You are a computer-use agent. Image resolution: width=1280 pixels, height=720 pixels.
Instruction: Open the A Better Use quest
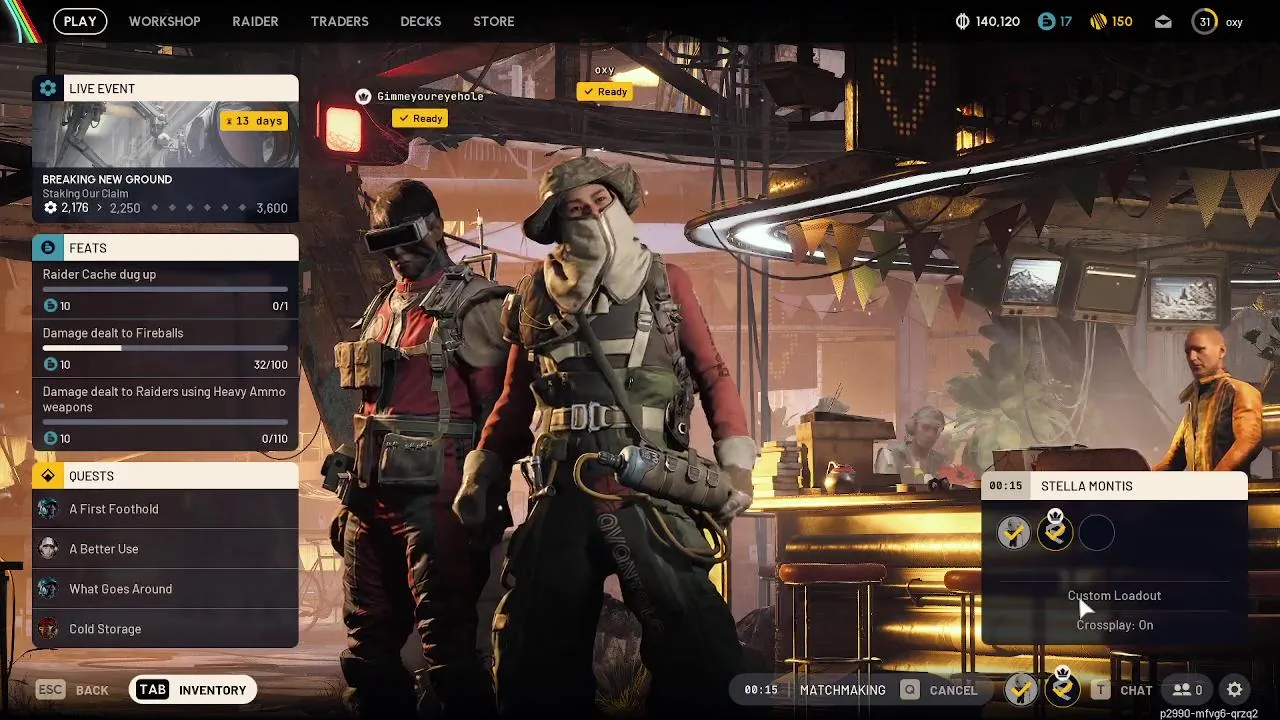click(x=165, y=549)
